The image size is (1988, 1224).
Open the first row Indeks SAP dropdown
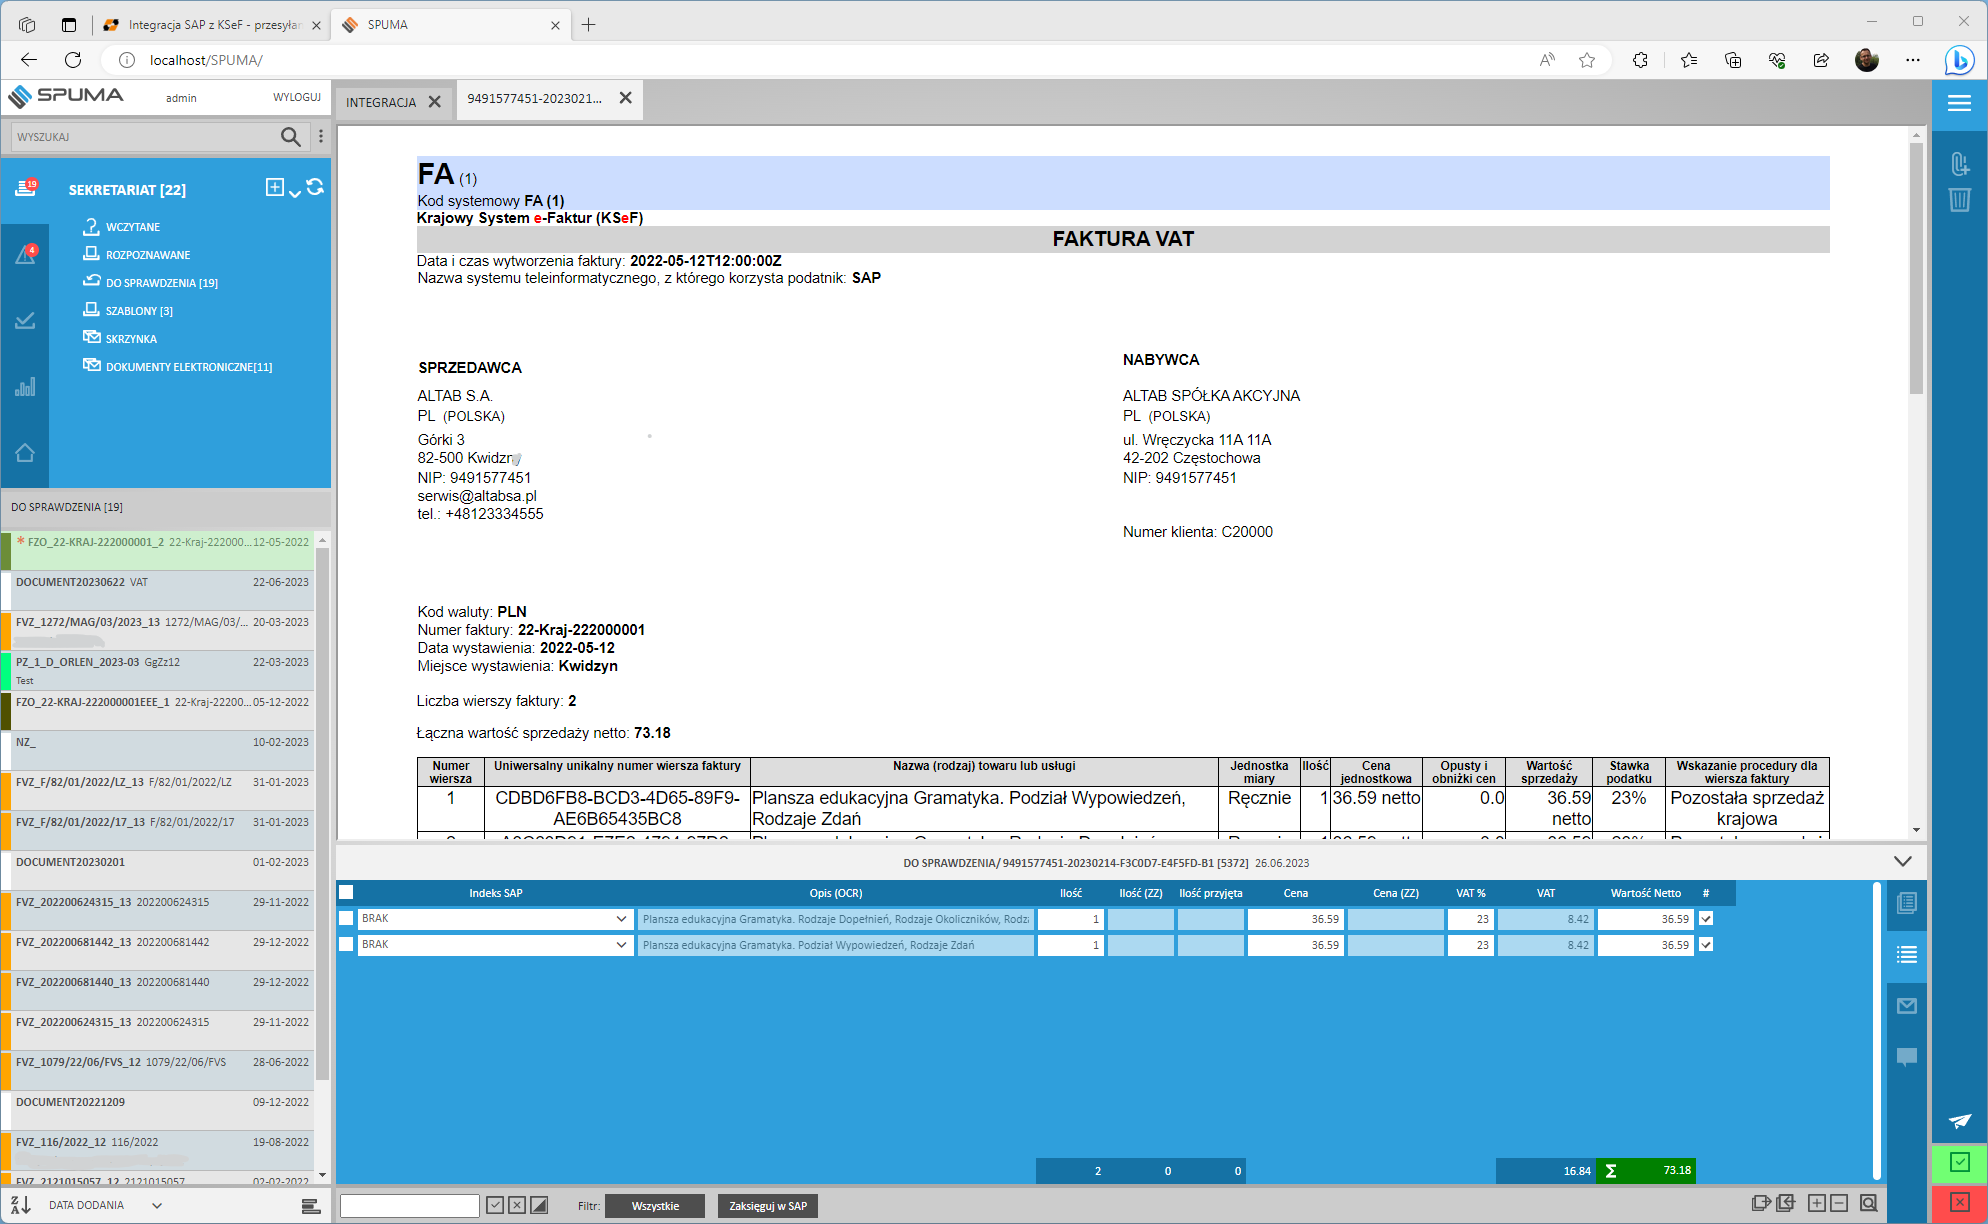pyautogui.click(x=621, y=918)
